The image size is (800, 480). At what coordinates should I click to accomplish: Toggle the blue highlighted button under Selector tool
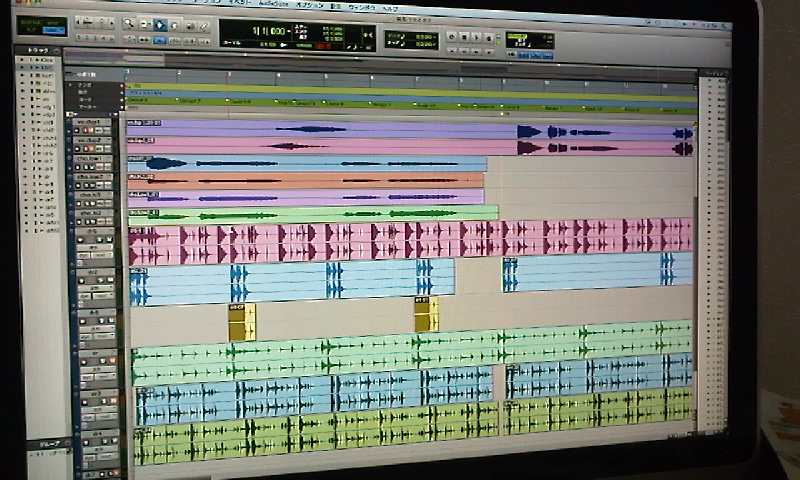pyautogui.click(x=159, y=40)
